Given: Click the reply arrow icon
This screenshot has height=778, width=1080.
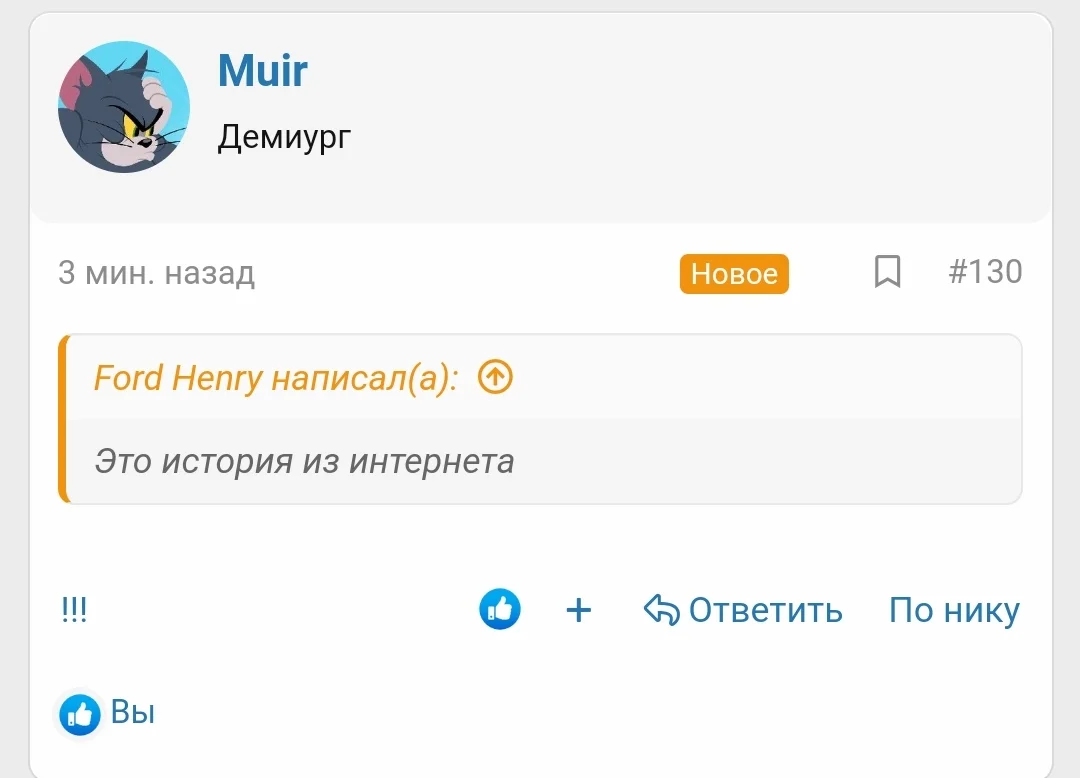Looking at the screenshot, I should coord(661,609).
